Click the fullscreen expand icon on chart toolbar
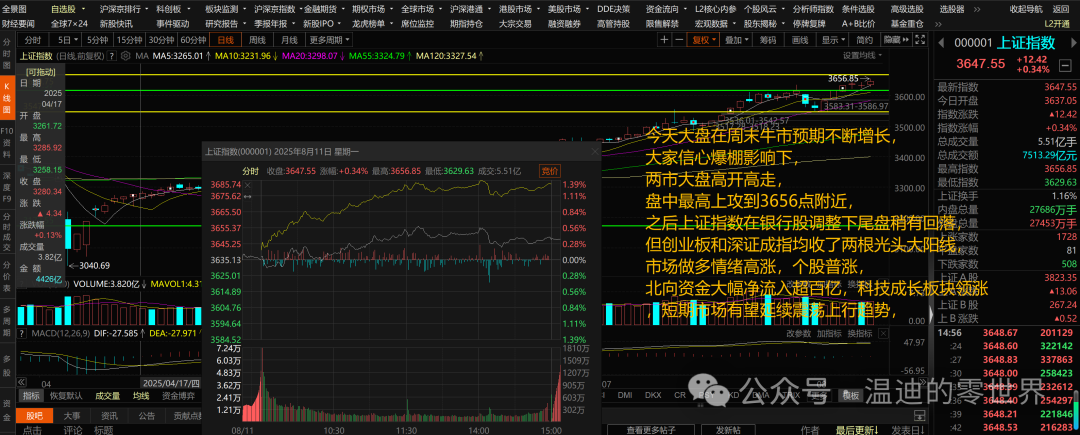The height and width of the screenshot is (435, 1080). pyautogui.click(x=918, y=40)
